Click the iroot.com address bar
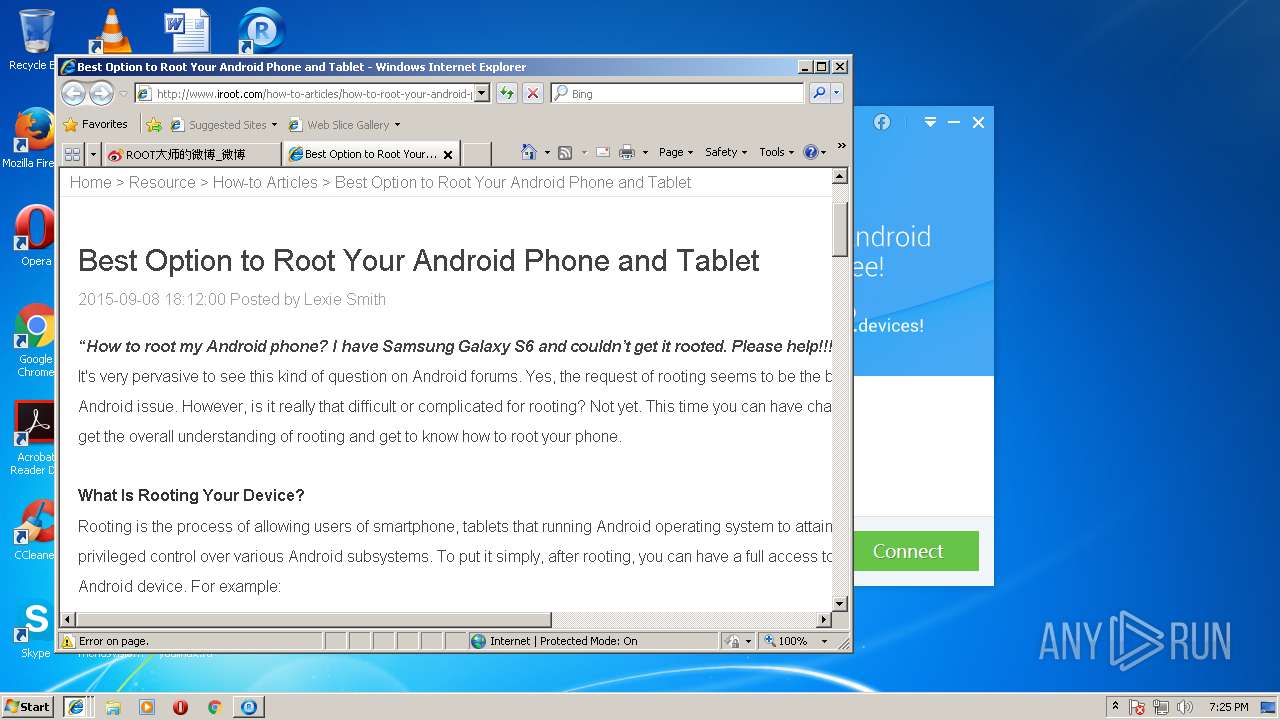The height and width of the screenshot is (720, 1280). pyautogui.click(x=312, y=93)
